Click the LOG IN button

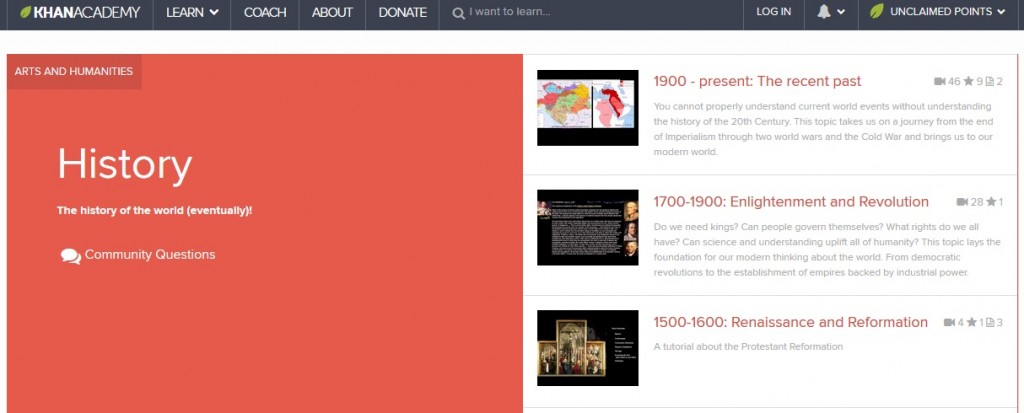774,12
